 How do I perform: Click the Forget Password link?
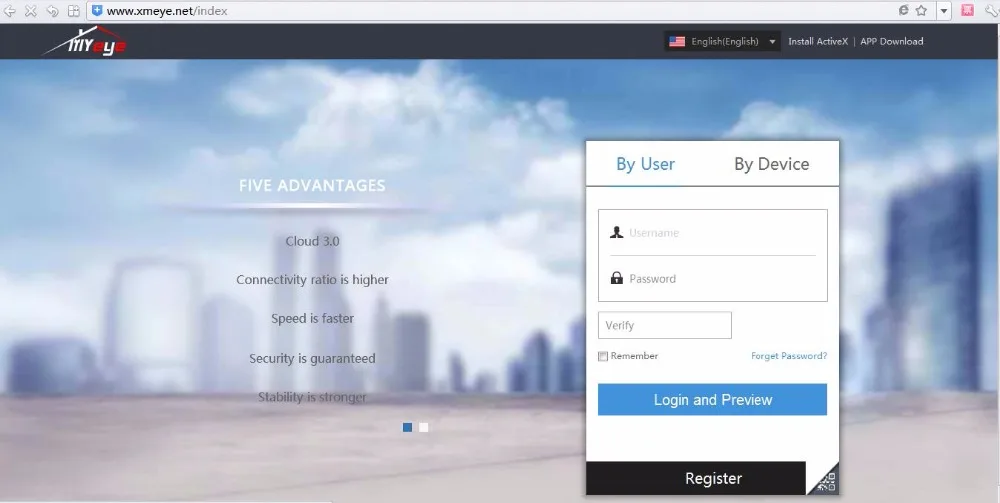(788, 356)
